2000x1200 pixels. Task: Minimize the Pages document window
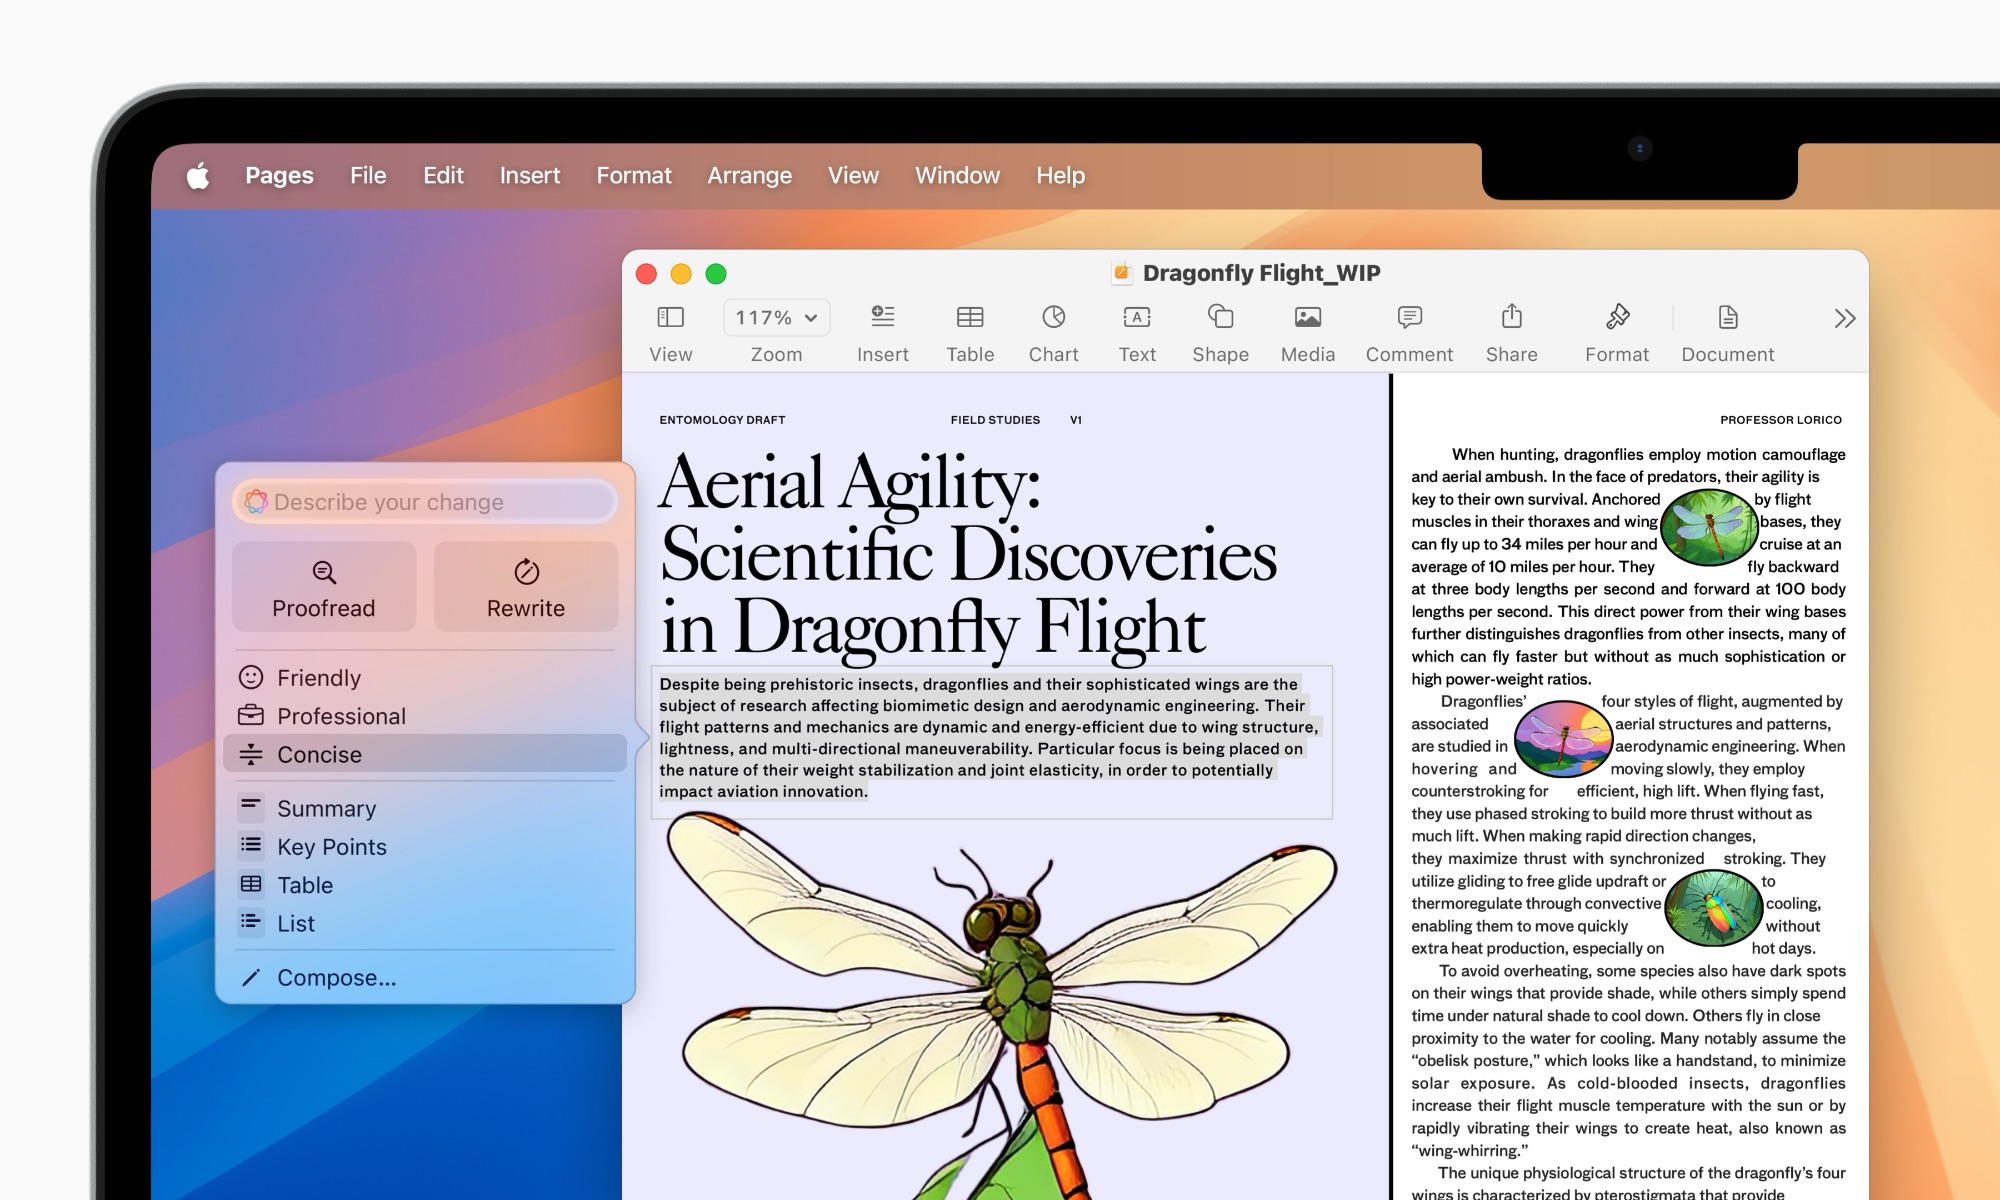681,274
